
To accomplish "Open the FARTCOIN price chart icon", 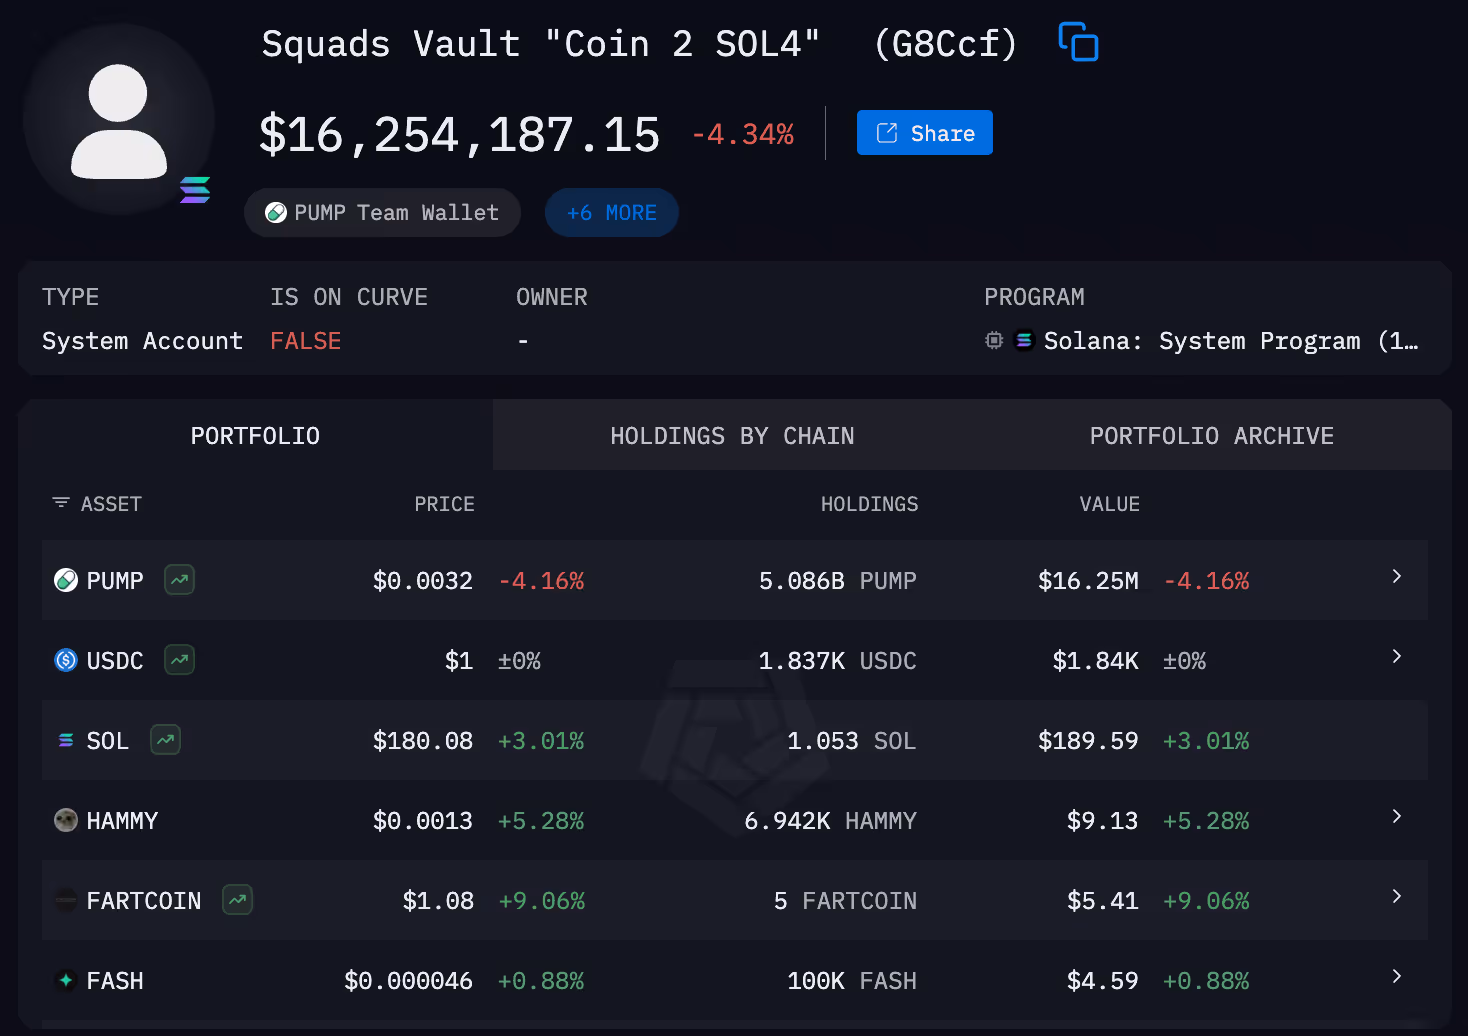I will click(237, 900).
